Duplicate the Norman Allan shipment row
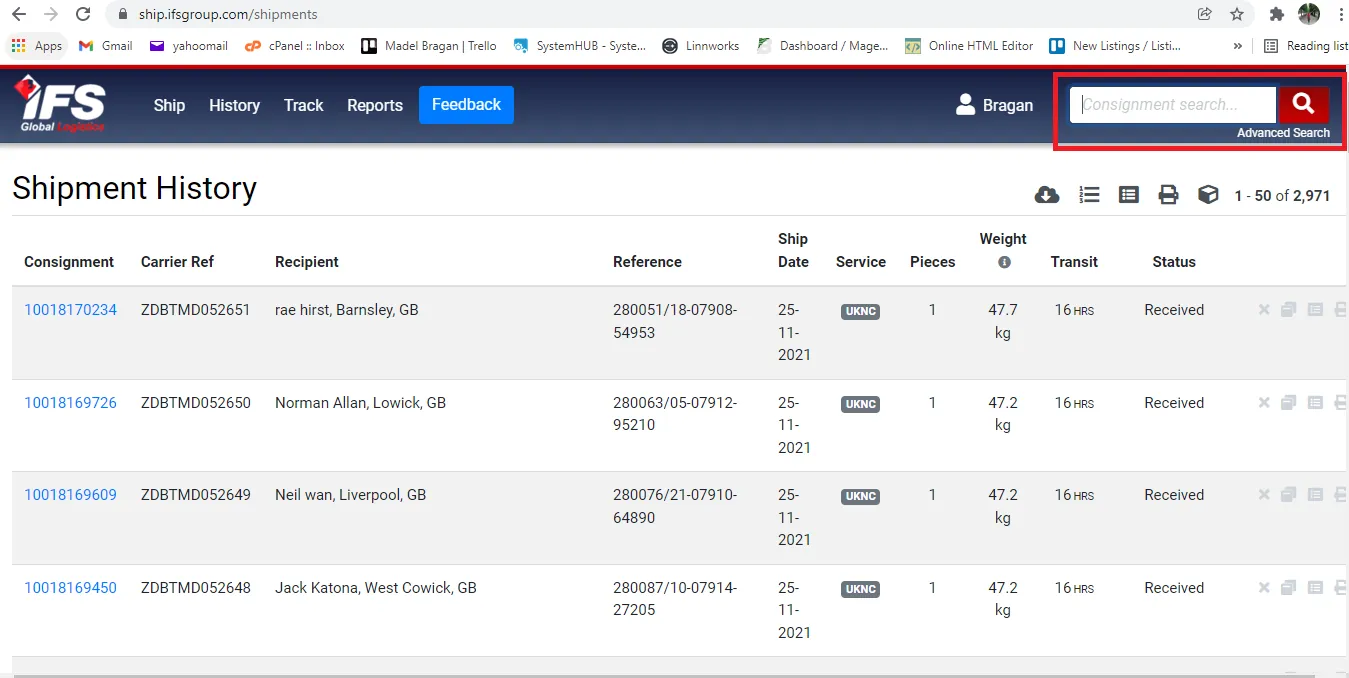 click(x=1288, y=403)
